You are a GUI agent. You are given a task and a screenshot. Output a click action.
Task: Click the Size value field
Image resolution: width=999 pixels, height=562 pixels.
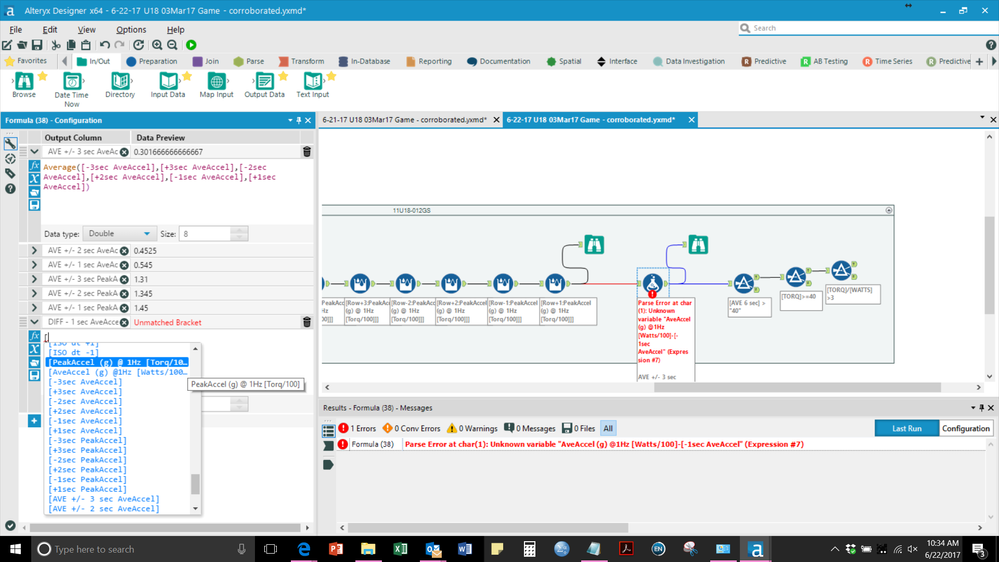point(206,234)
